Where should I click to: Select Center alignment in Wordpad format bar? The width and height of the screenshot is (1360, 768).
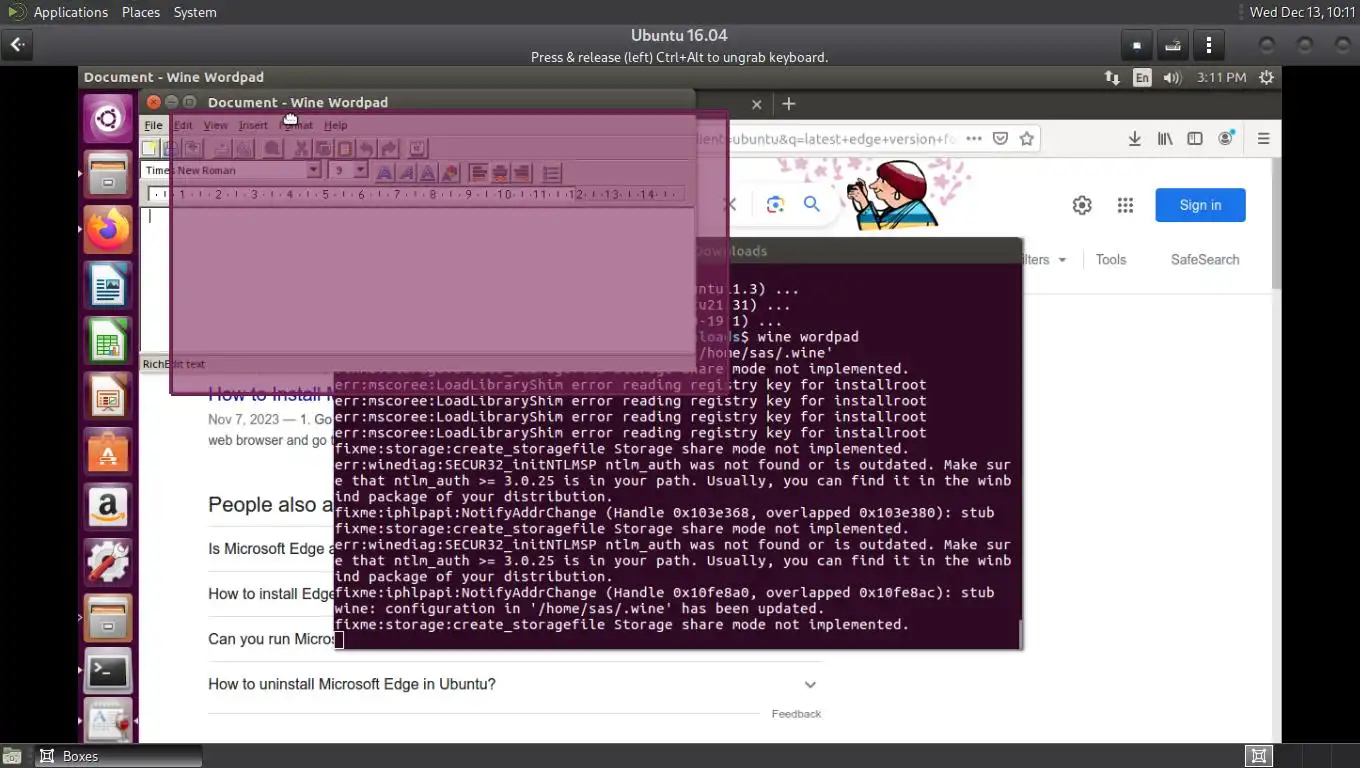click(x=500, y=172)
